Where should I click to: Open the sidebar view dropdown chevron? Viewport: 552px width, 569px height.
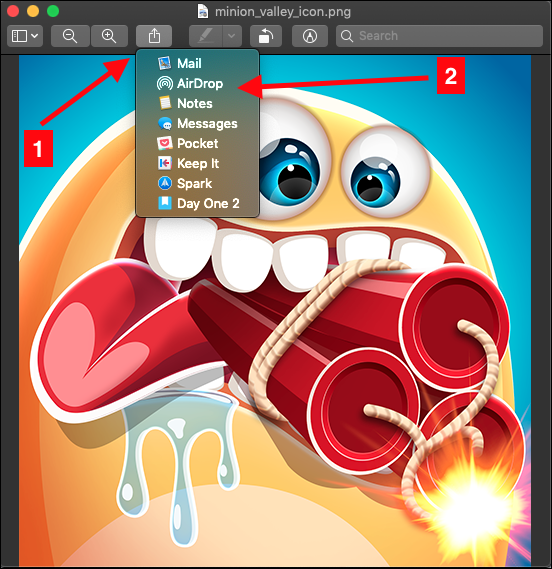click(35, 36)
